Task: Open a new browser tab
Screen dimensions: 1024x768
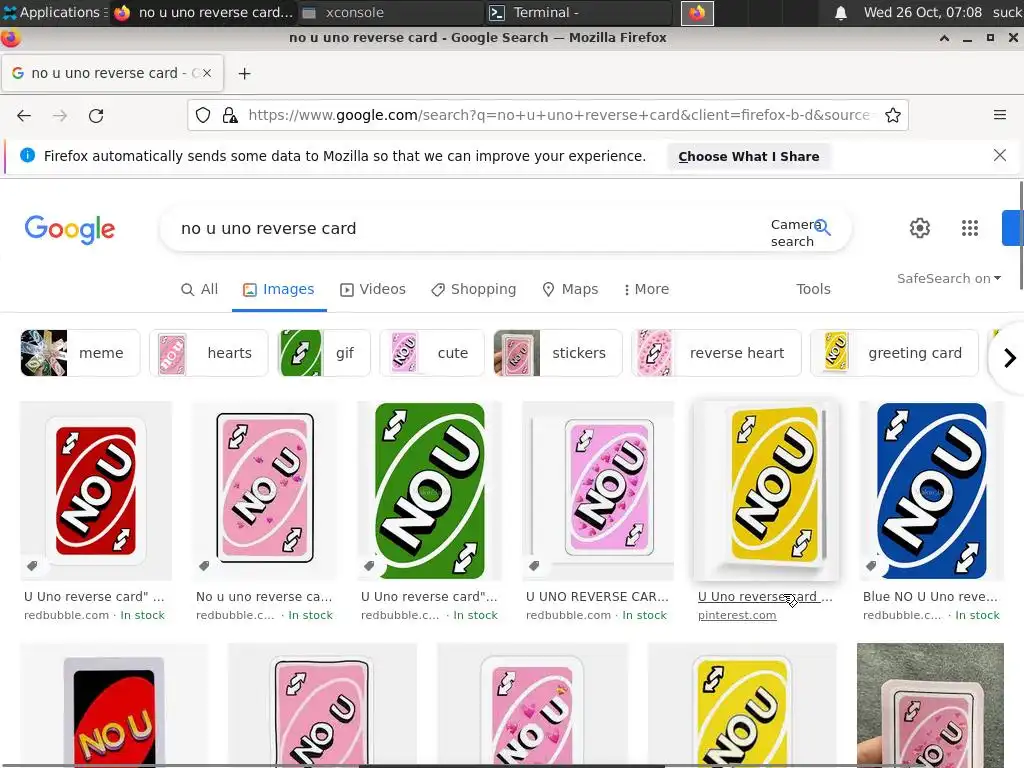Action: click(244, 73)
